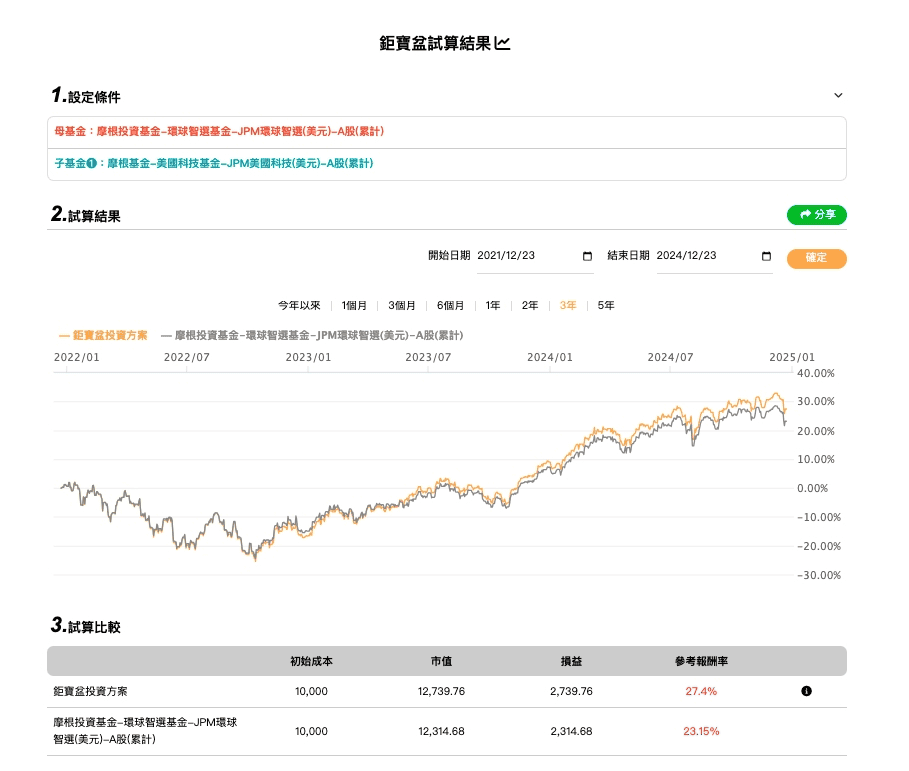
Task: Click the 0.00% y-axis label
Action: [x=812, y=489]
